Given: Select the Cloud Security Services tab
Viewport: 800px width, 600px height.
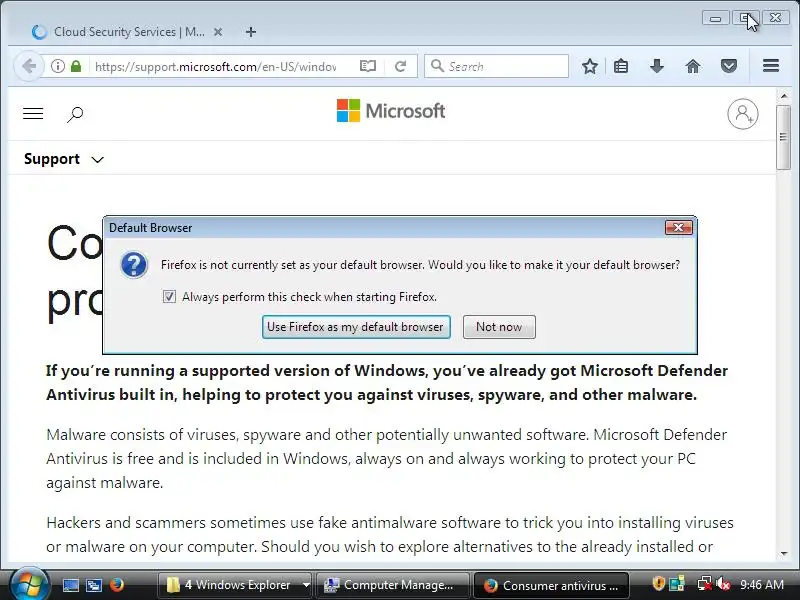Looking at the screenshot, I should point(128,32).
